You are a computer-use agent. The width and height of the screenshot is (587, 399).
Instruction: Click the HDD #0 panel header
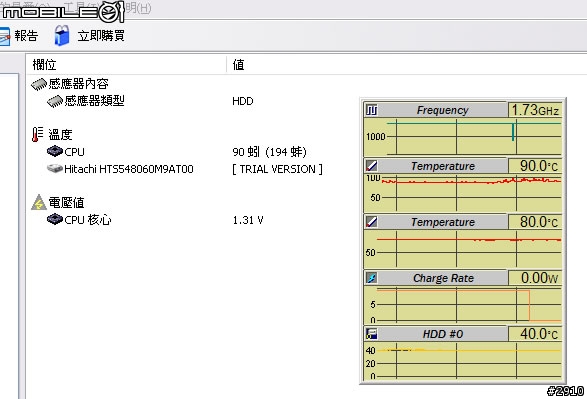[442, 334]
